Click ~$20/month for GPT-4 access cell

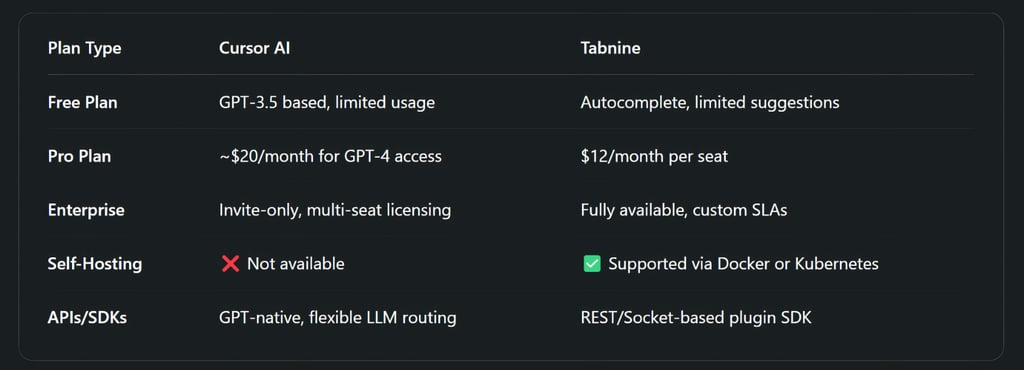click(x=330, y=157)
